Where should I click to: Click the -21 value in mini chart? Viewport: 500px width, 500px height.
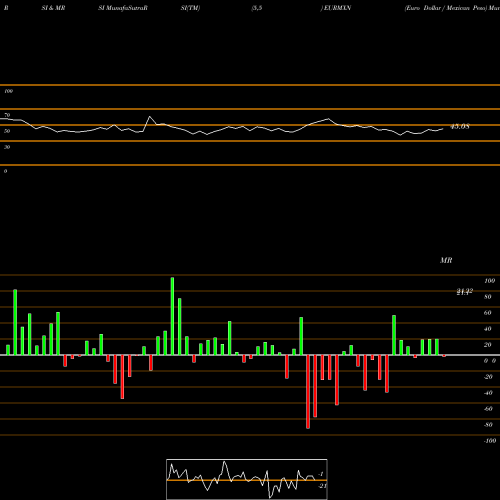click(x=322, y=486)
